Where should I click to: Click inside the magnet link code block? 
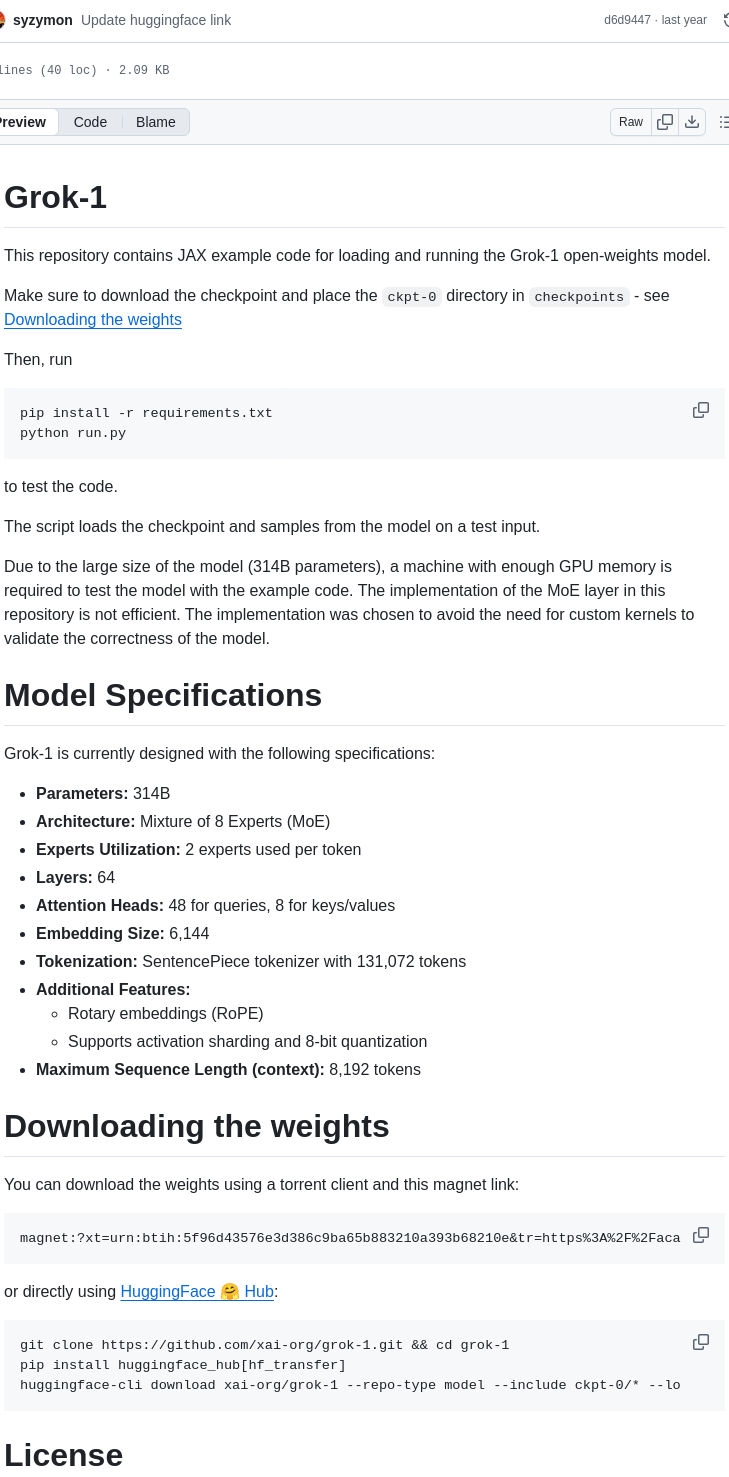(350, 1237)
